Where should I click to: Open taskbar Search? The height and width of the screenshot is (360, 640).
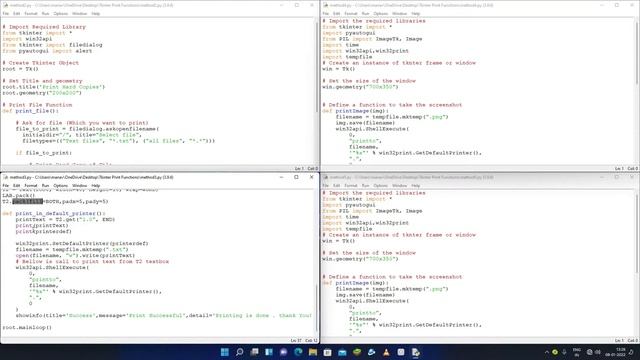pos(240,352)
